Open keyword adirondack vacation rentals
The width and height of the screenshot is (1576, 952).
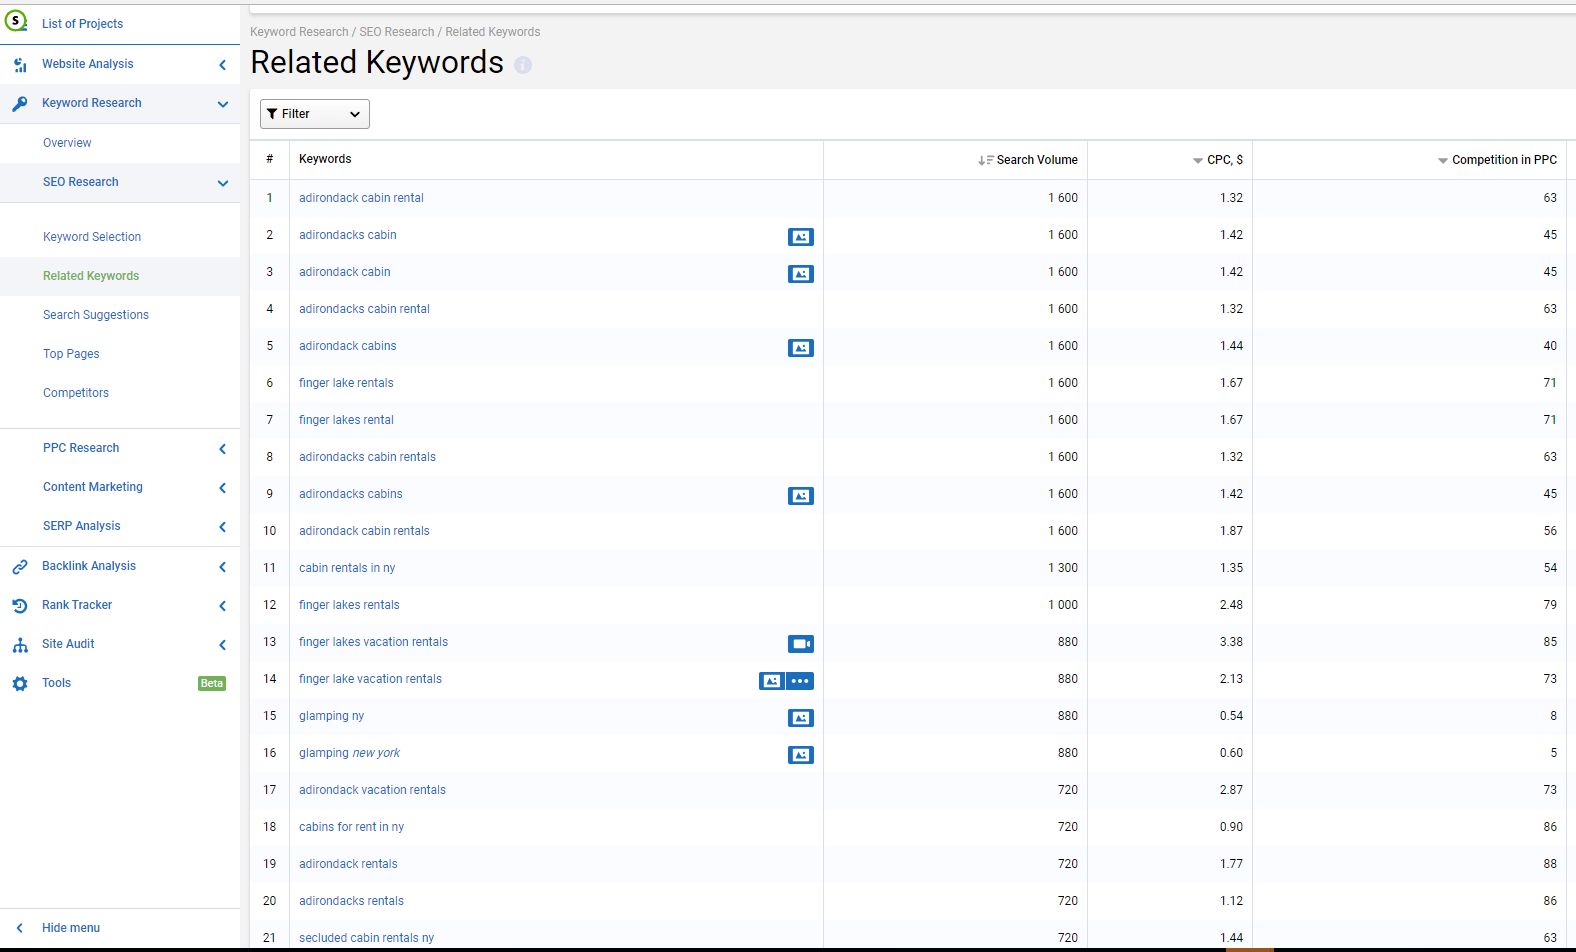click(x=372, y=790)
